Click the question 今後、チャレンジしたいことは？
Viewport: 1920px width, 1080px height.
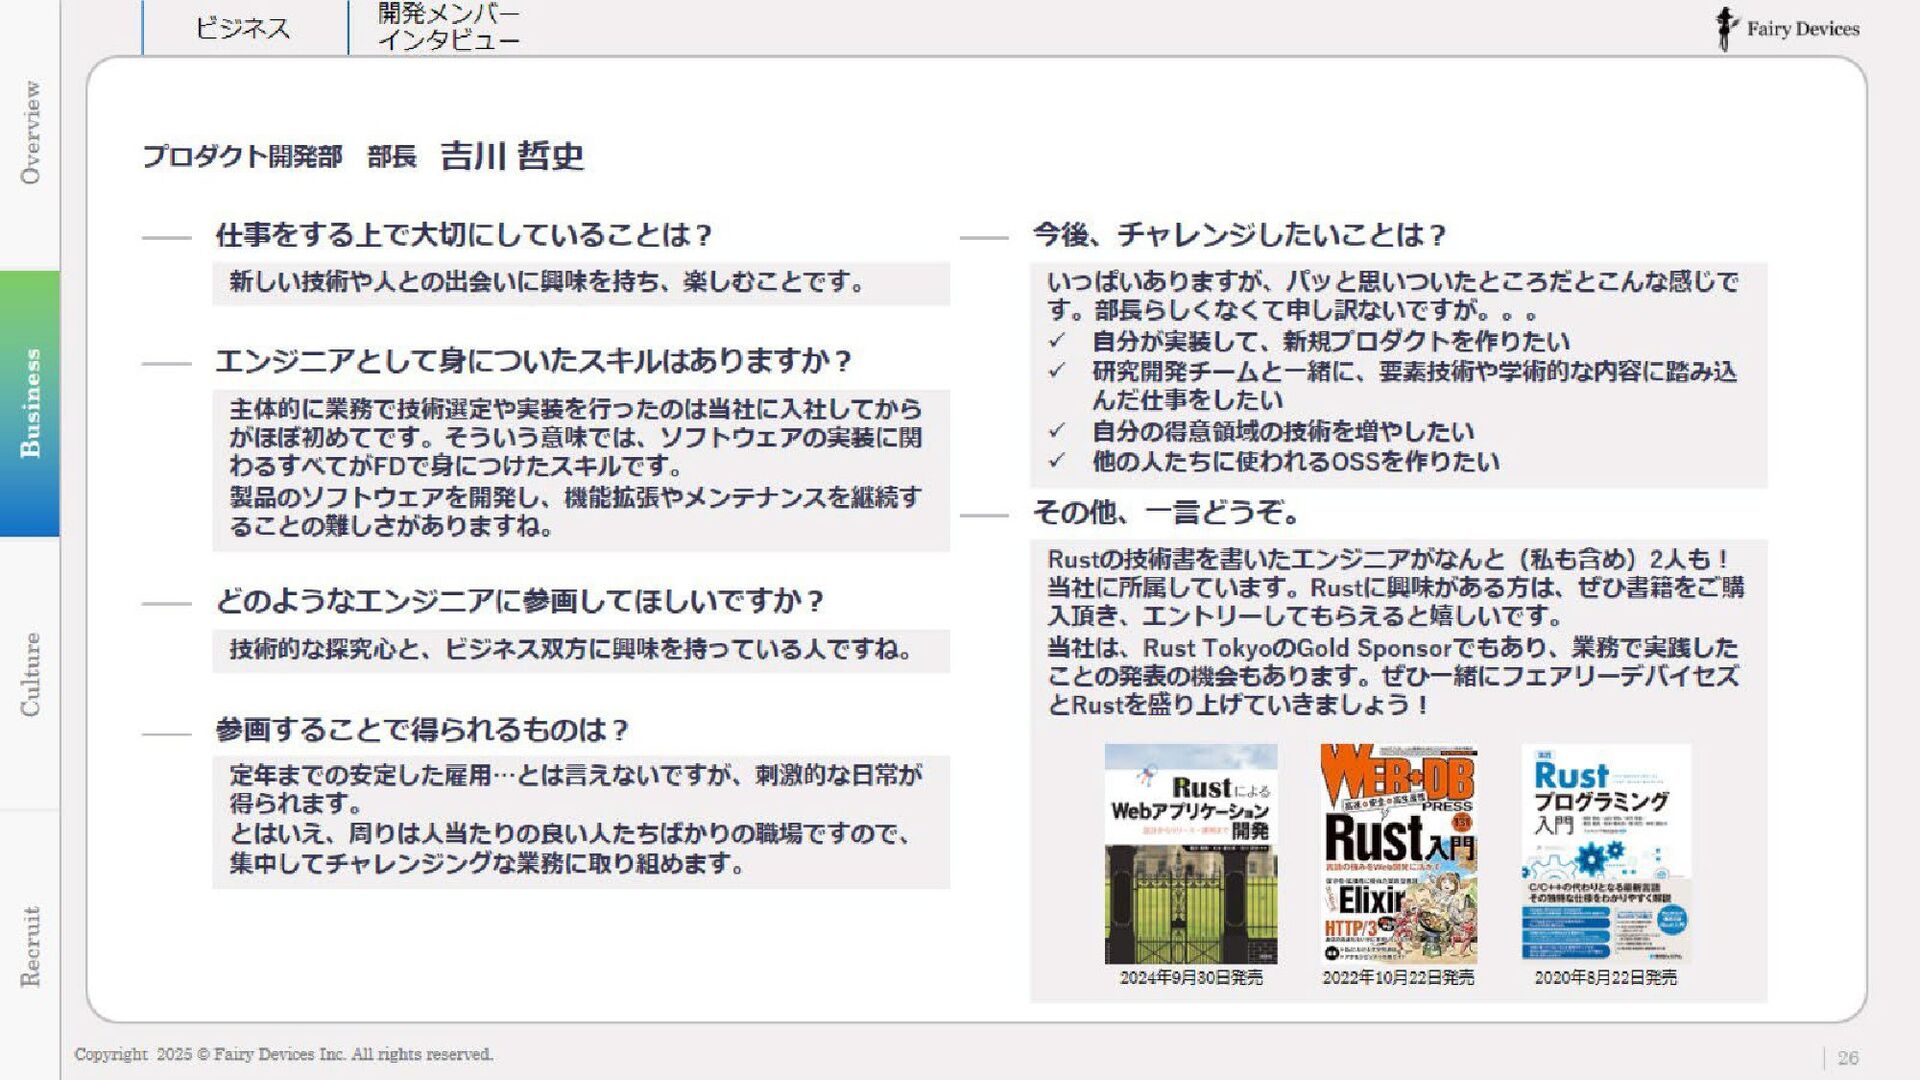[1240, 235]
